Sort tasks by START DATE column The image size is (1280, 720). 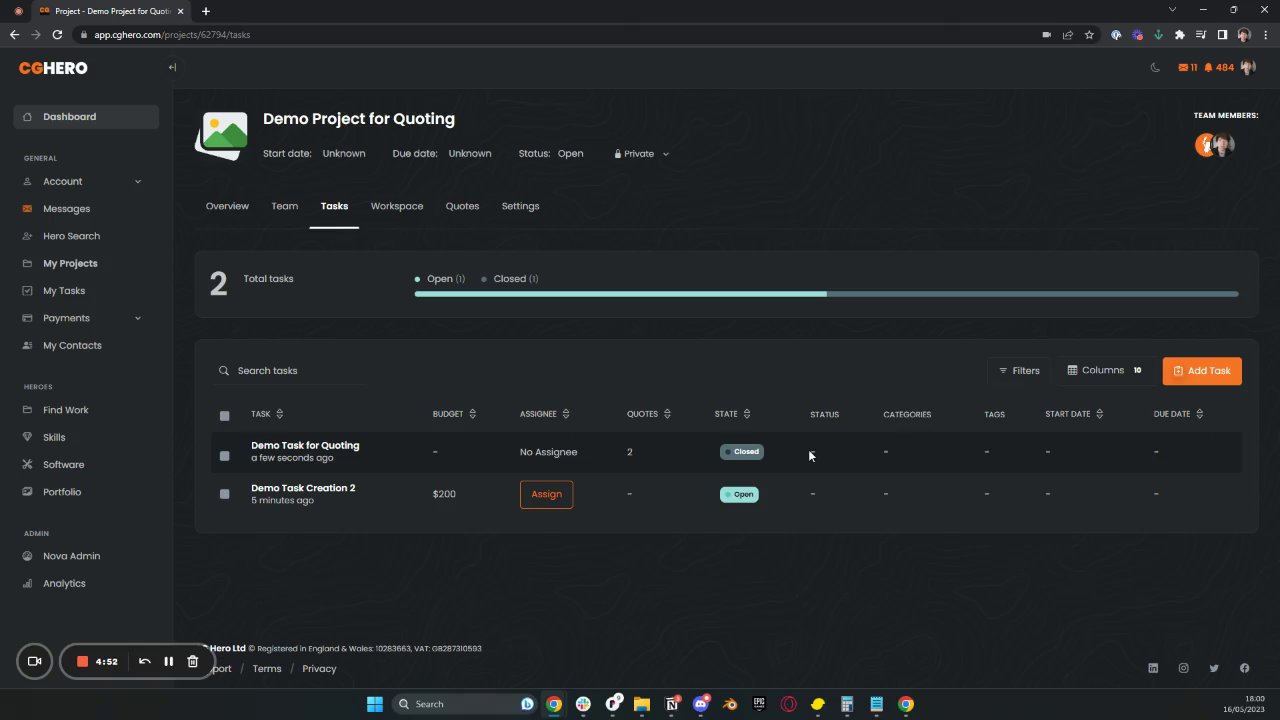point(1075,414)
